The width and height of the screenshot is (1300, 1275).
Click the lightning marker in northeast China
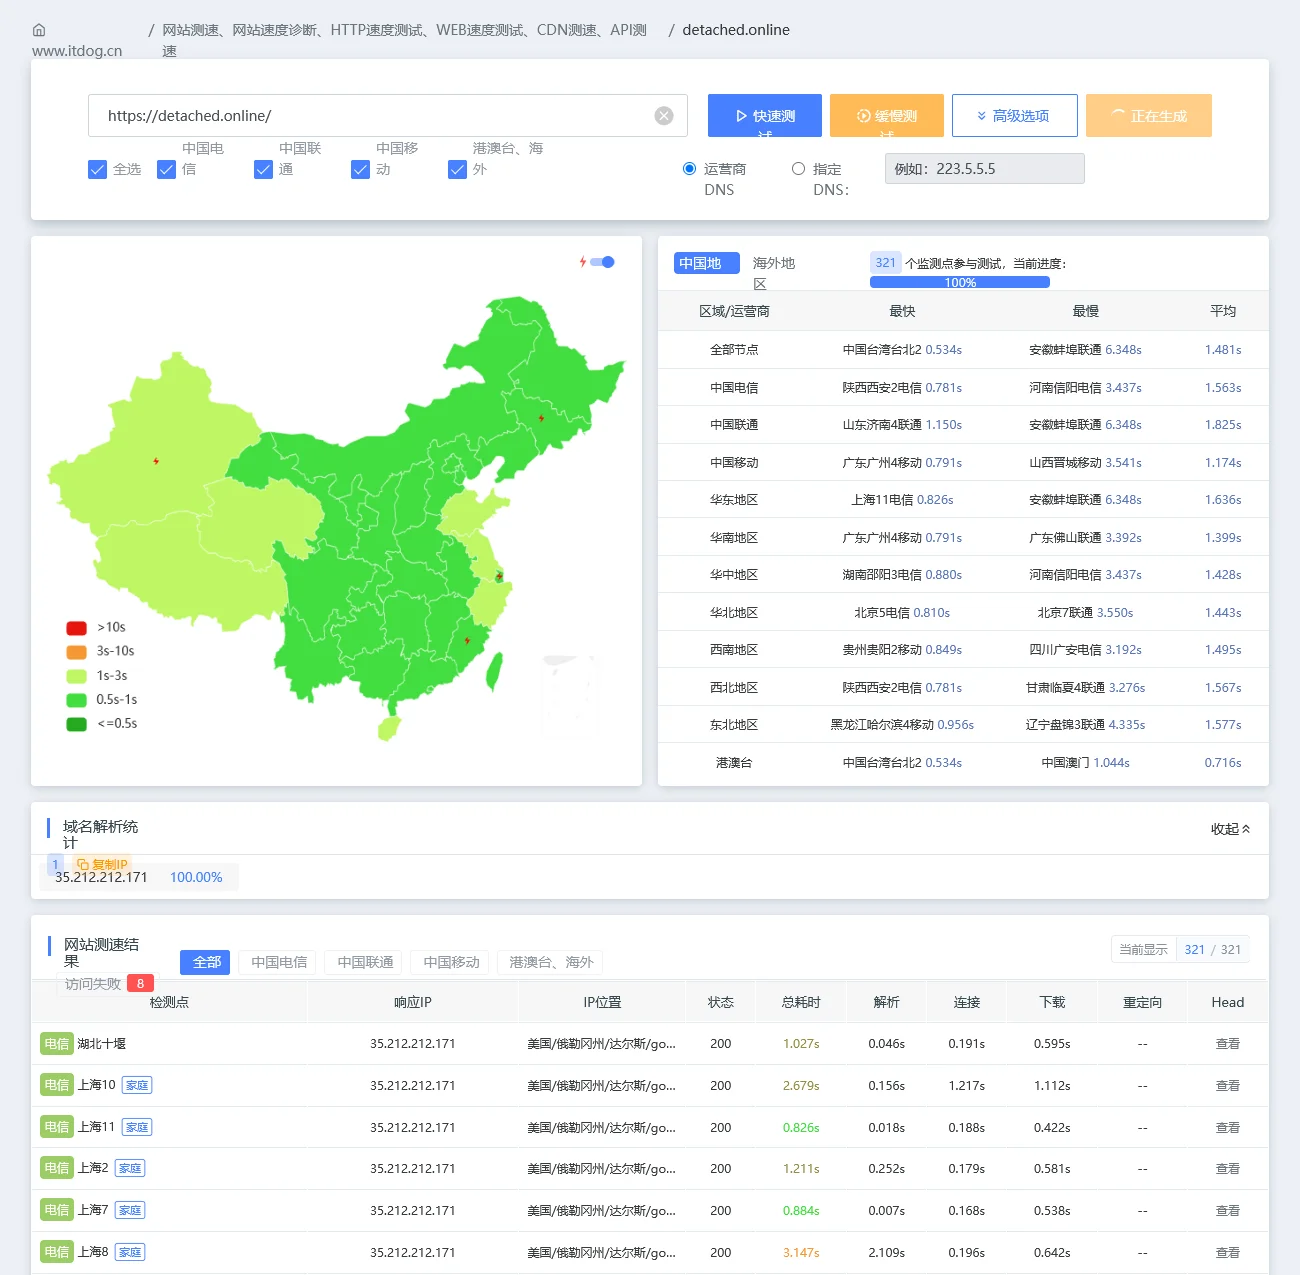[x=541, y=418]
